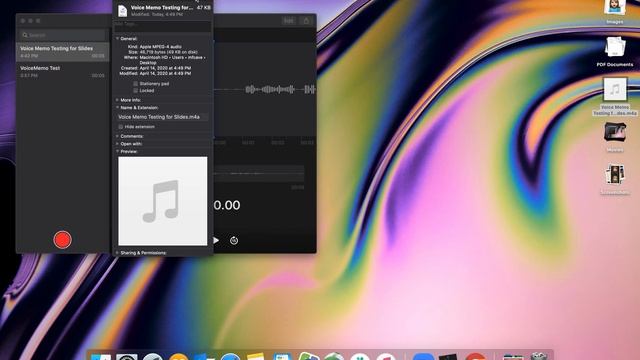
Task: Open the Movies stack on the desktop
Action: click(615, 137)
